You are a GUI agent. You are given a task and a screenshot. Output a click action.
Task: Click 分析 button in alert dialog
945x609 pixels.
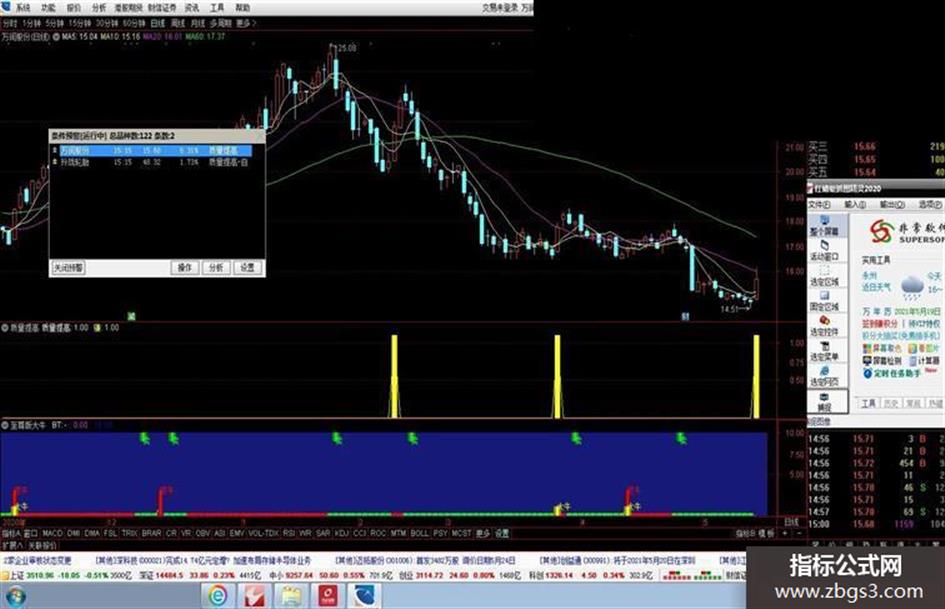216,267
